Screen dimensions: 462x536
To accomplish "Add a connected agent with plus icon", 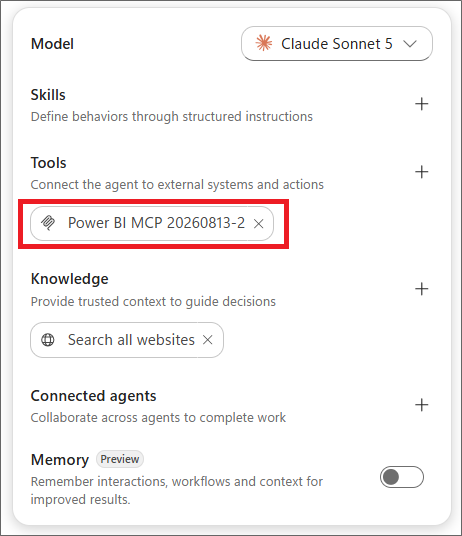I will 421,405.
